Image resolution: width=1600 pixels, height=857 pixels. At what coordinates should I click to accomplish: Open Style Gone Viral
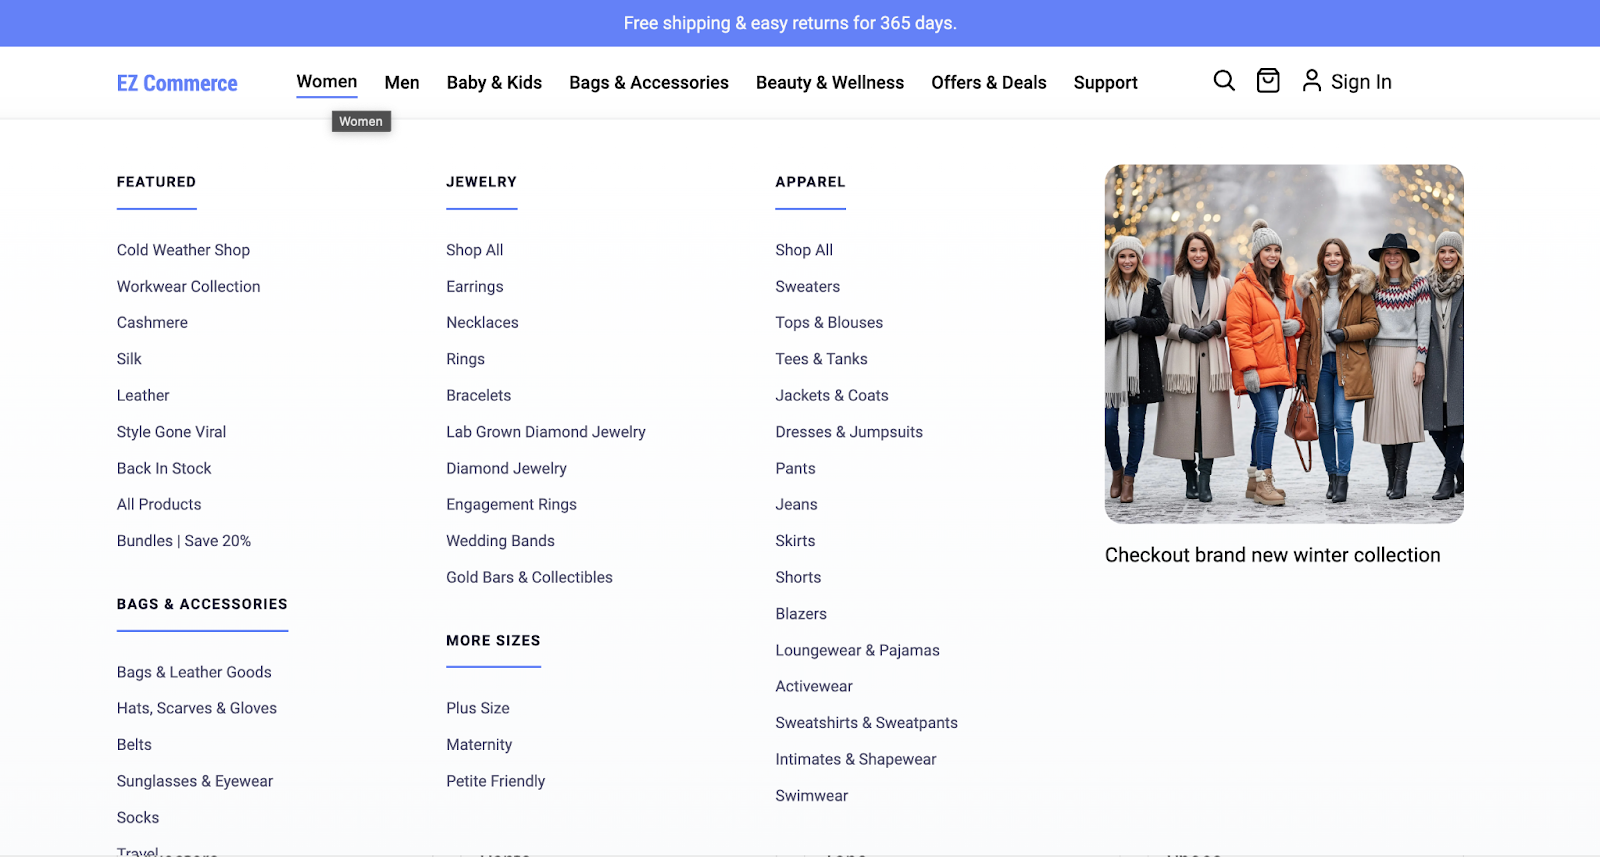click(x=171, y=432)
